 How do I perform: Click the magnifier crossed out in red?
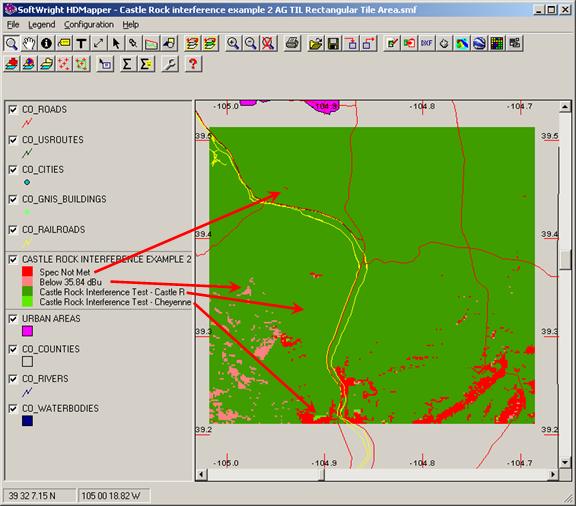pyautogui.click(x=268, y=43)
